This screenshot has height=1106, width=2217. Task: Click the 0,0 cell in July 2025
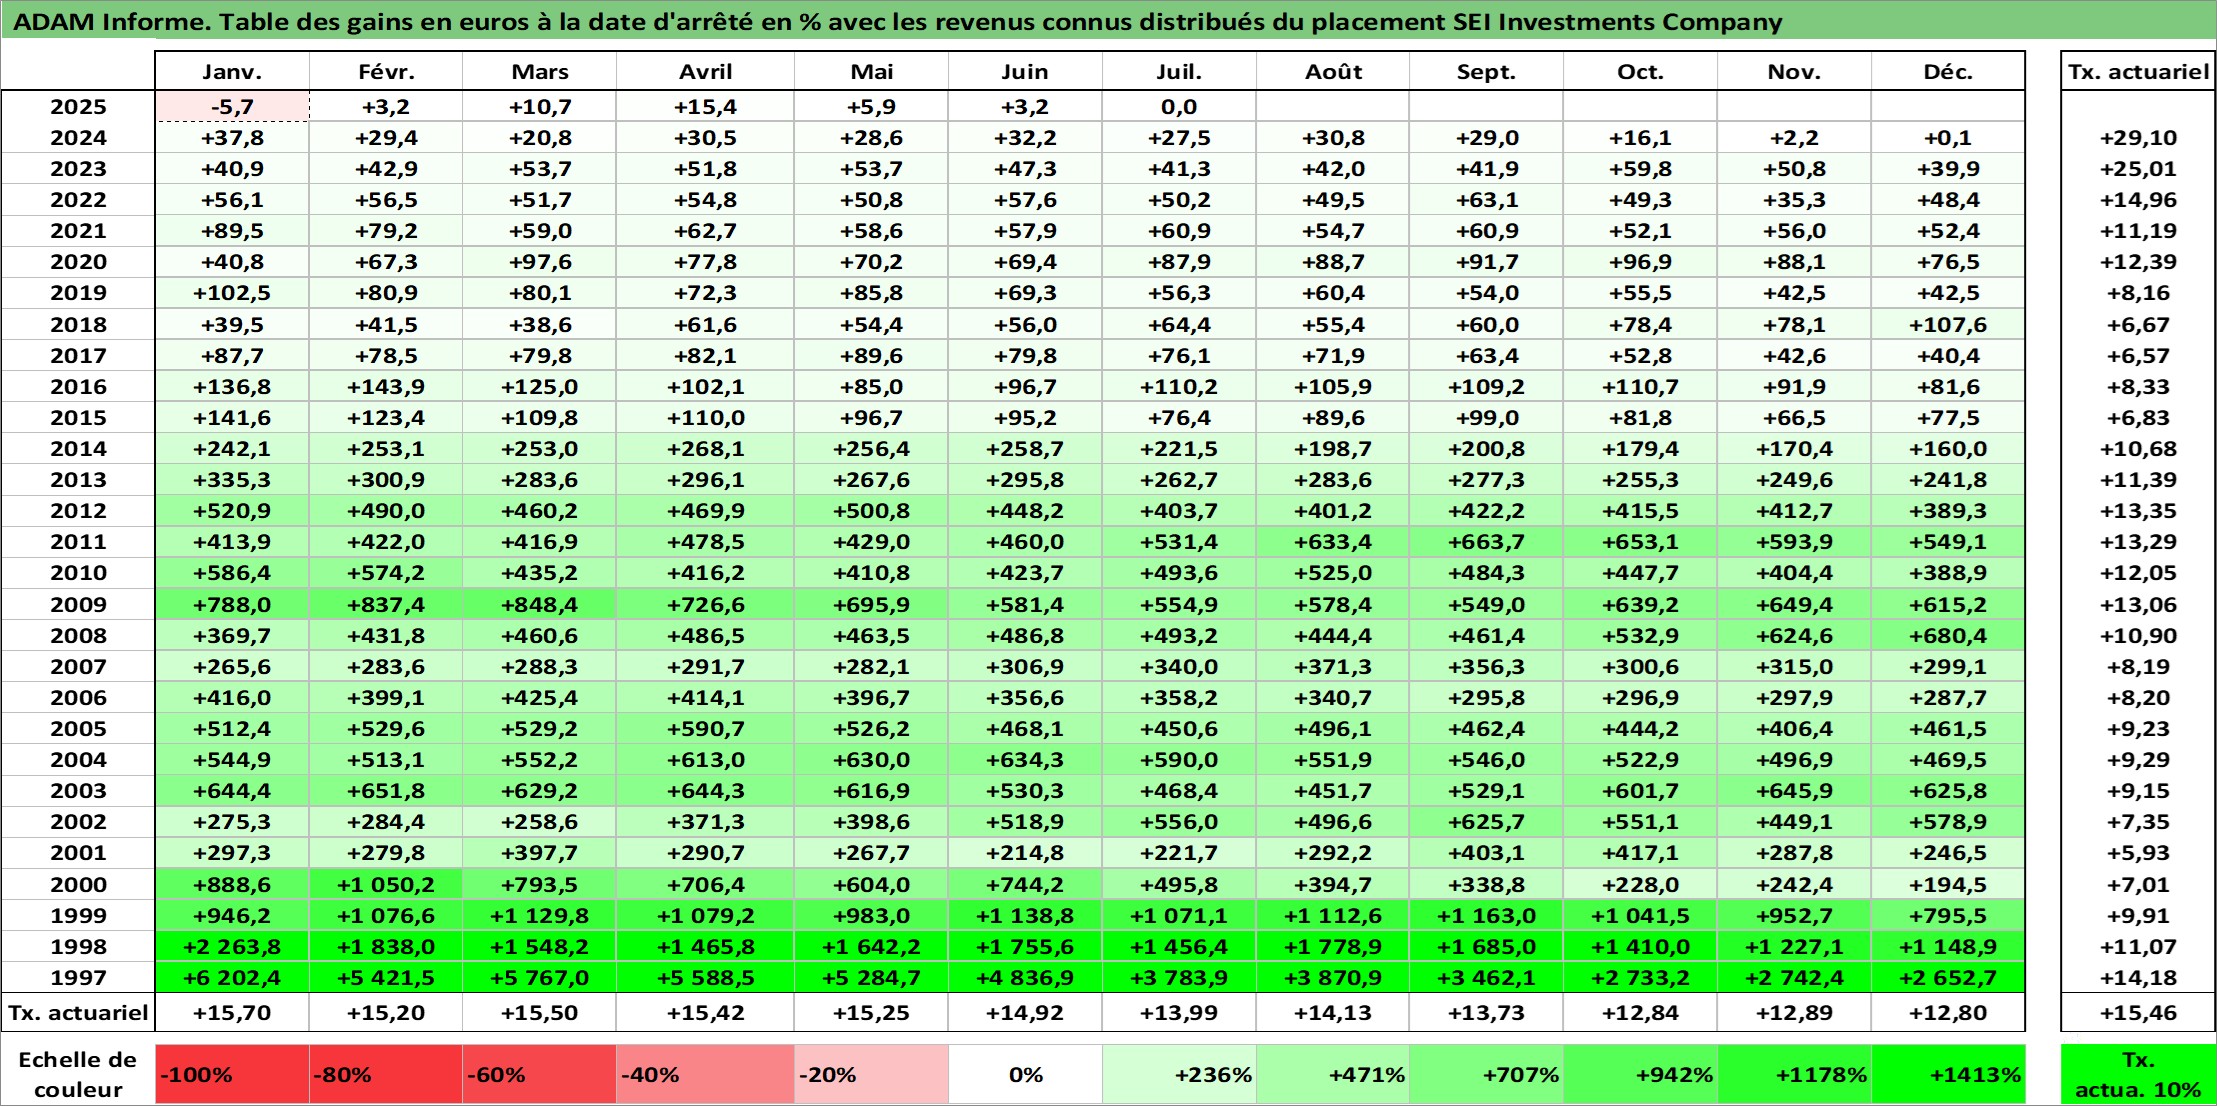(x=1180, y=107)
